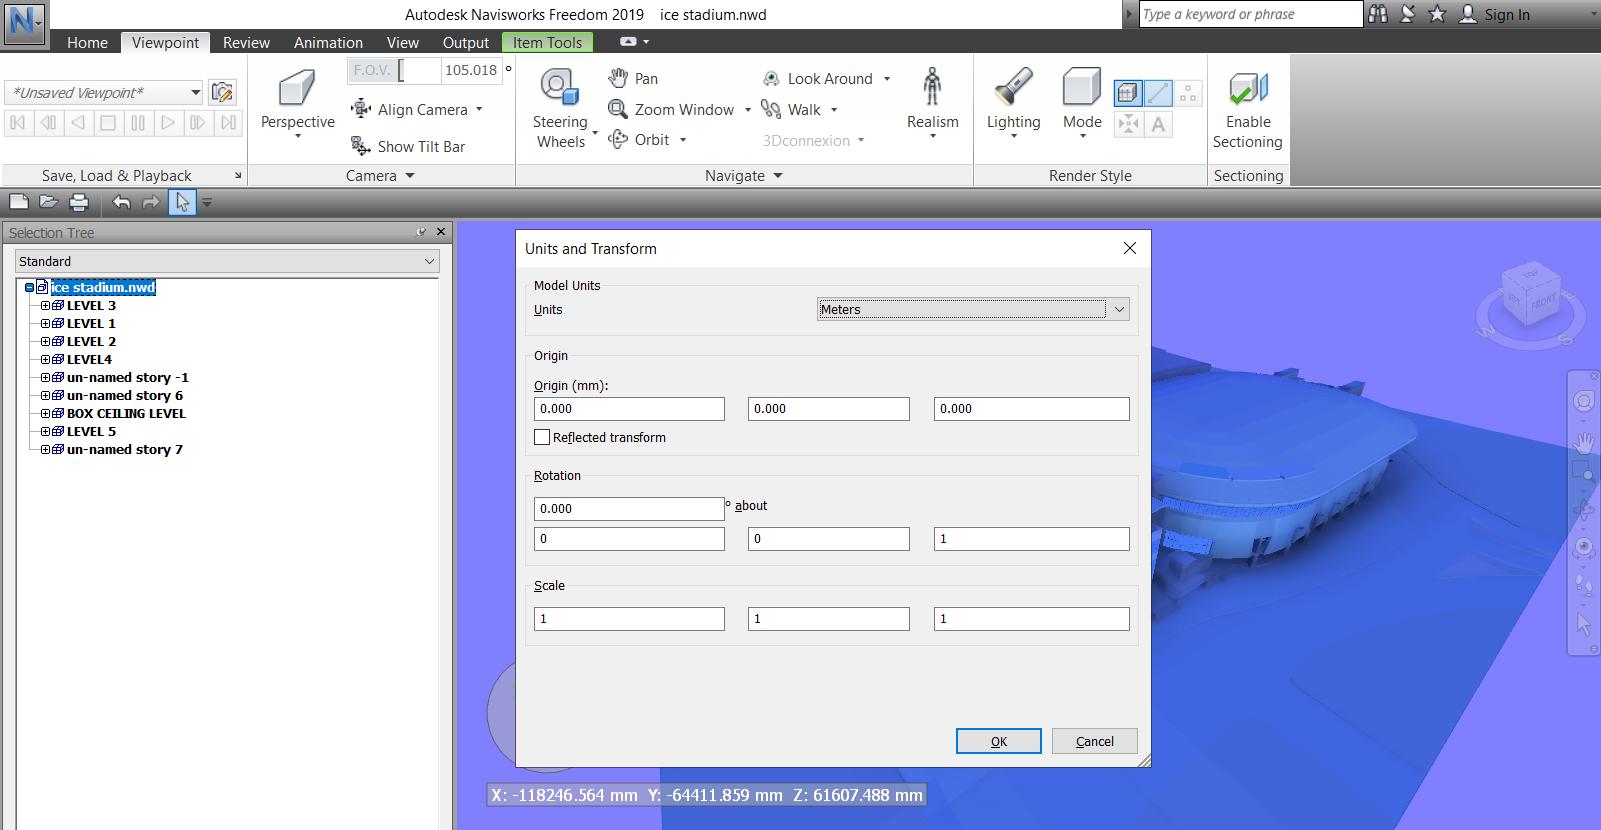Activate the Walk navigation tool
This screenshot has height=830, width=1601.
click(x=791, y=109)
